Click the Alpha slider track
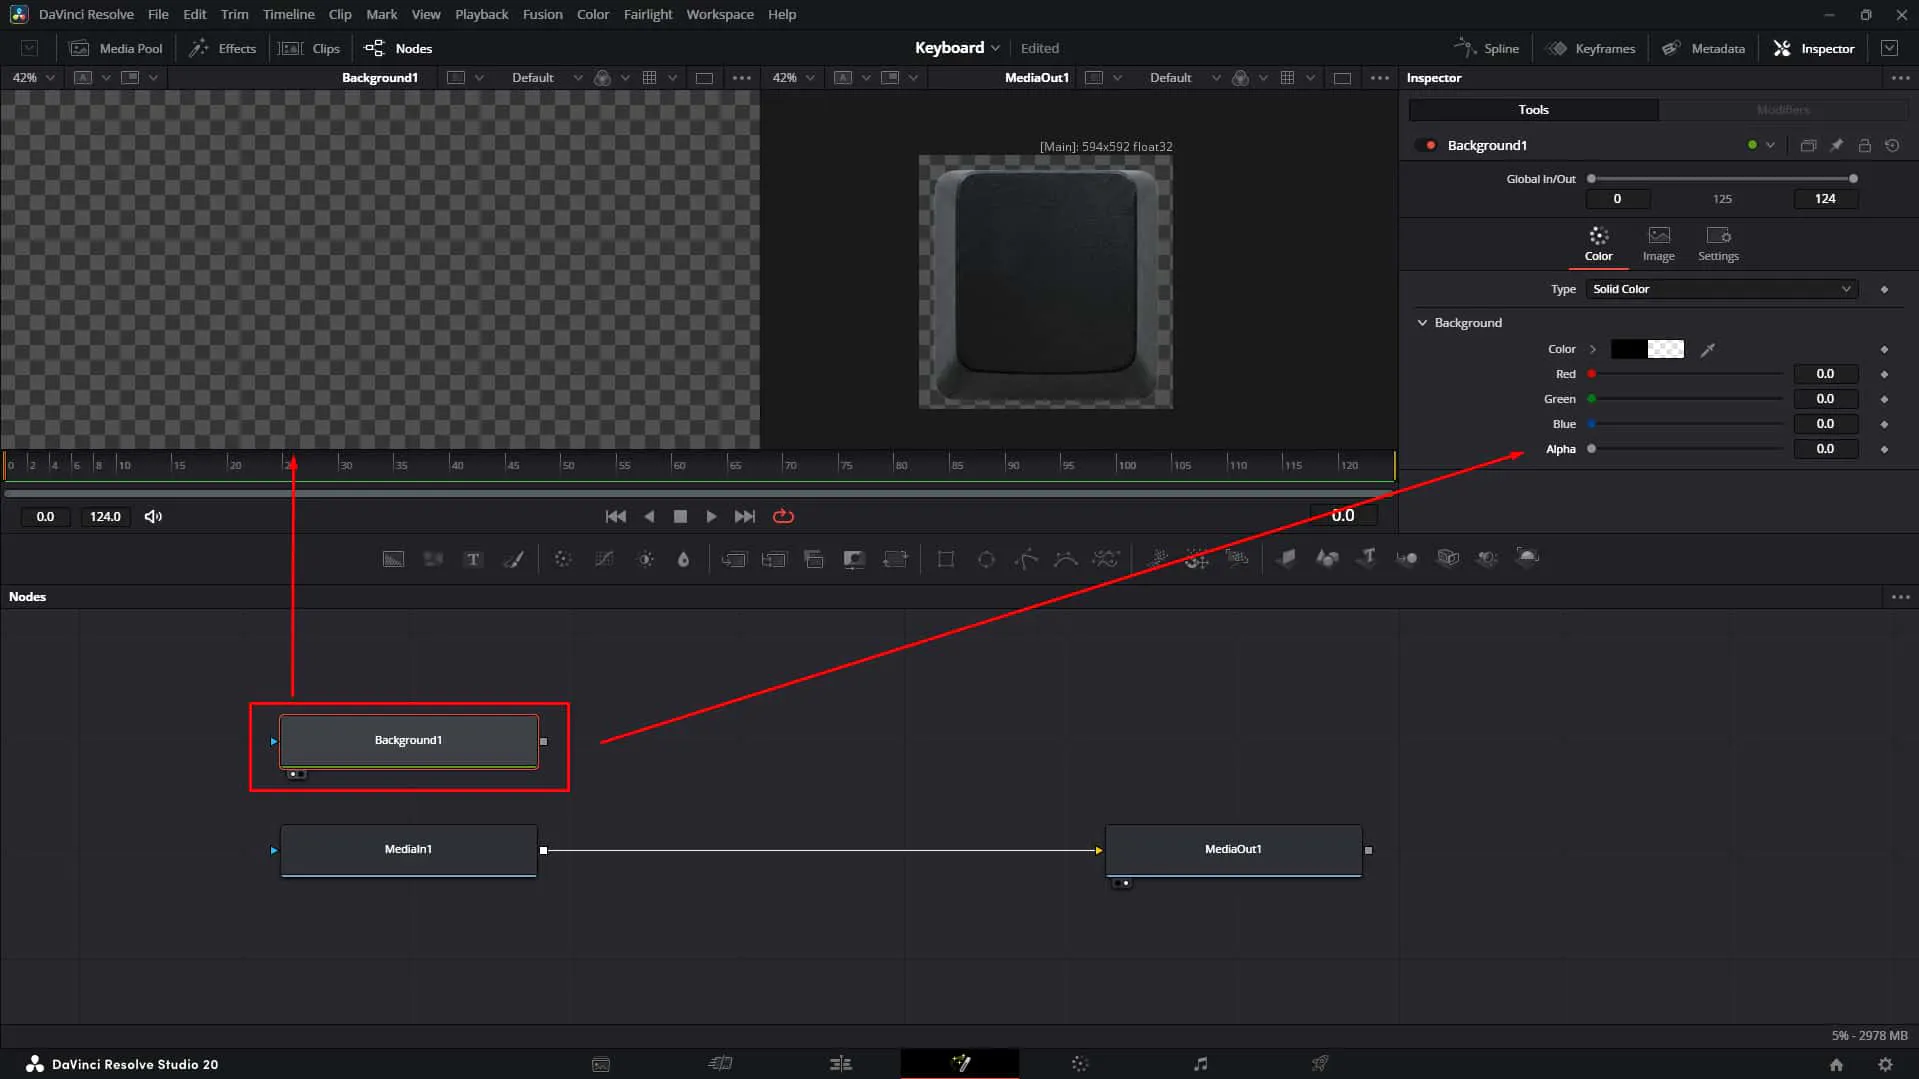 [1687, 449]
